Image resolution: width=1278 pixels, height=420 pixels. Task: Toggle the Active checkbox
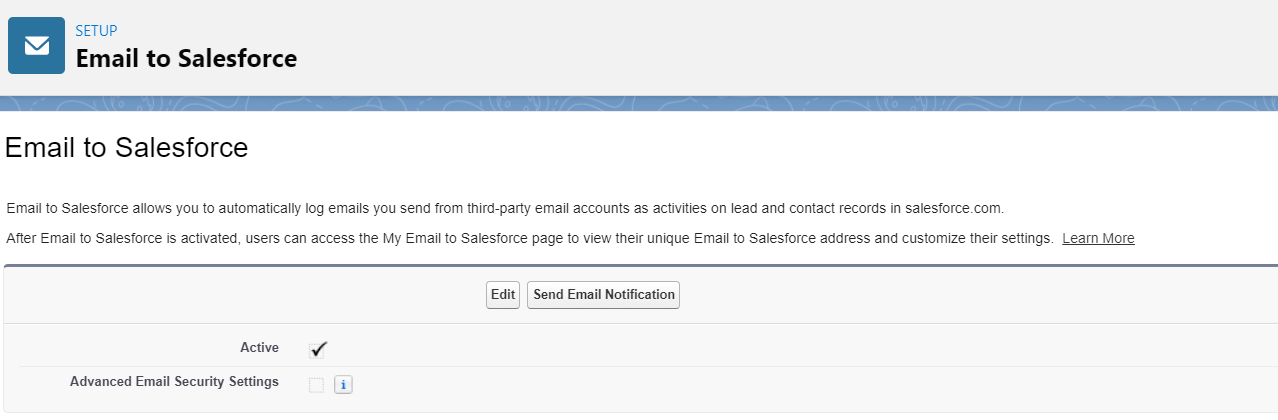tap(318, 349)
